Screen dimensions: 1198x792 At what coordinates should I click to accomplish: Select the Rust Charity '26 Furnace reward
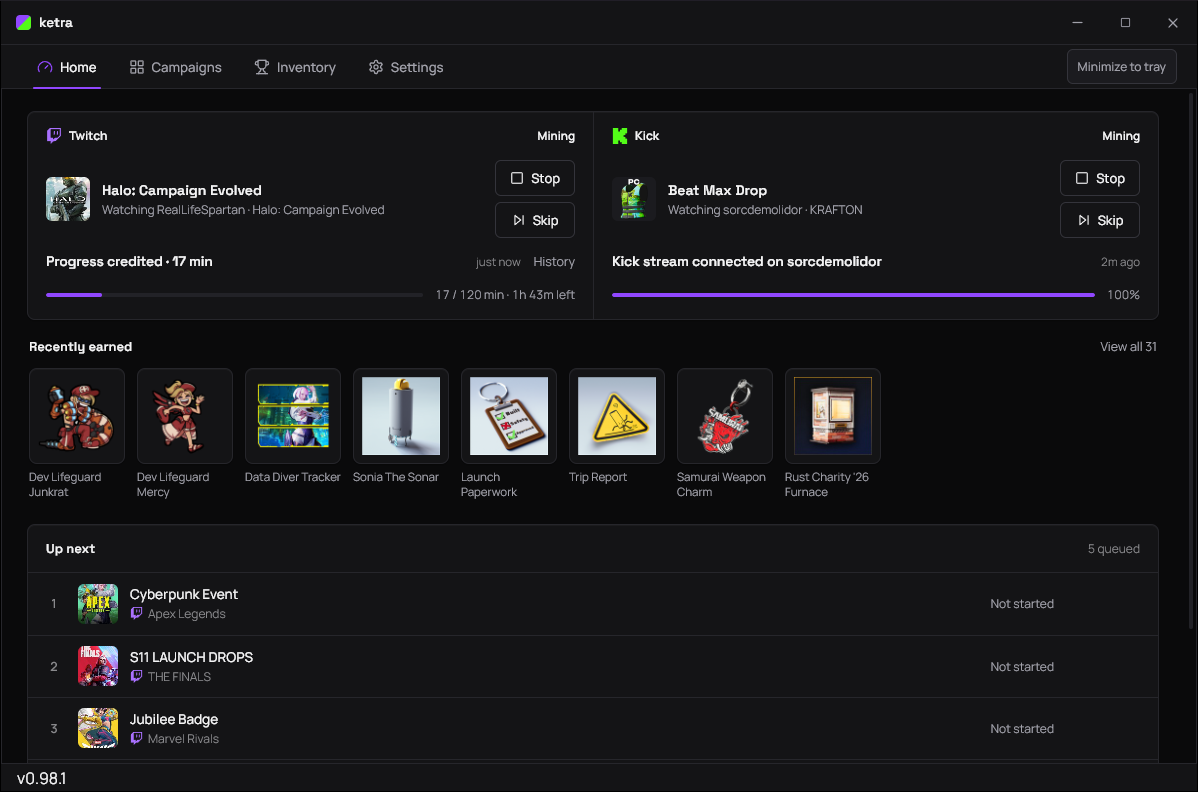pos(832,433)
